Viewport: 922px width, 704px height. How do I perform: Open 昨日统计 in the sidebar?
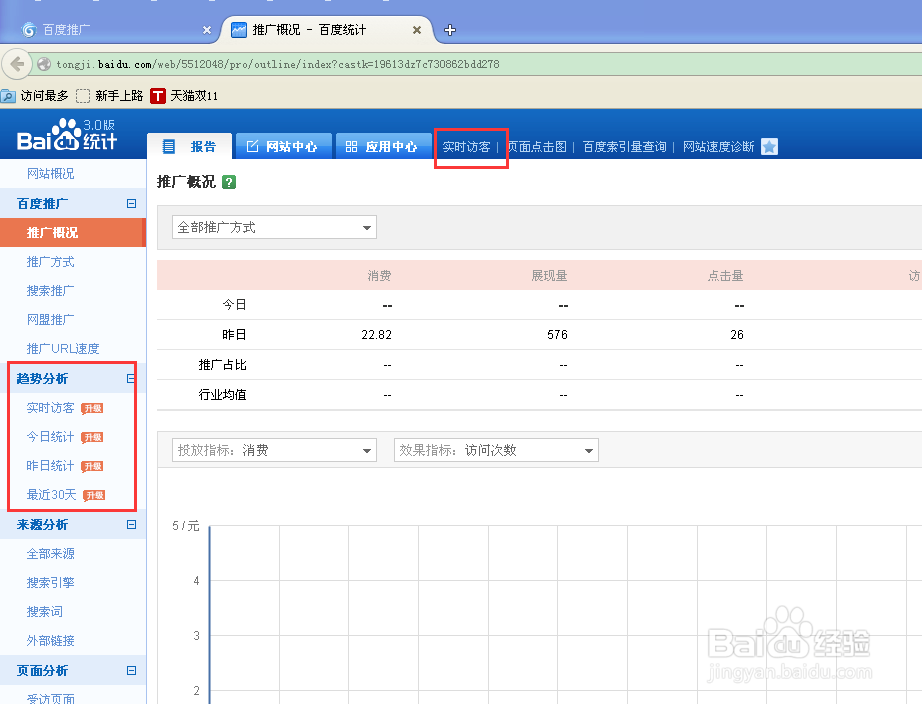(x=51, y=466)
